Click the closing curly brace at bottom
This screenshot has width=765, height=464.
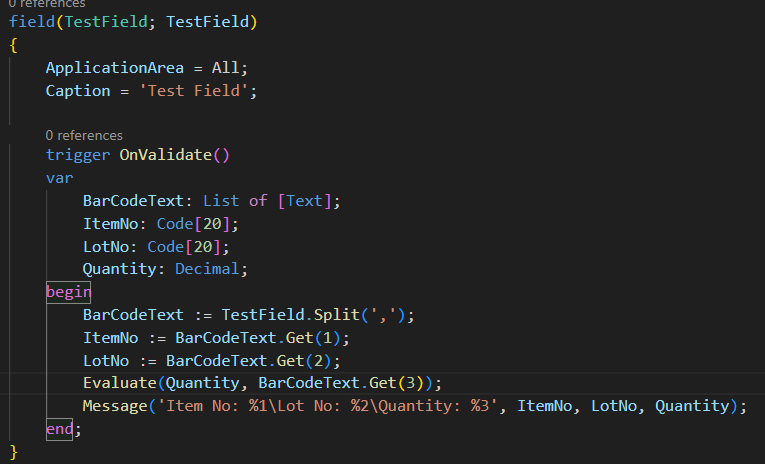14,451
